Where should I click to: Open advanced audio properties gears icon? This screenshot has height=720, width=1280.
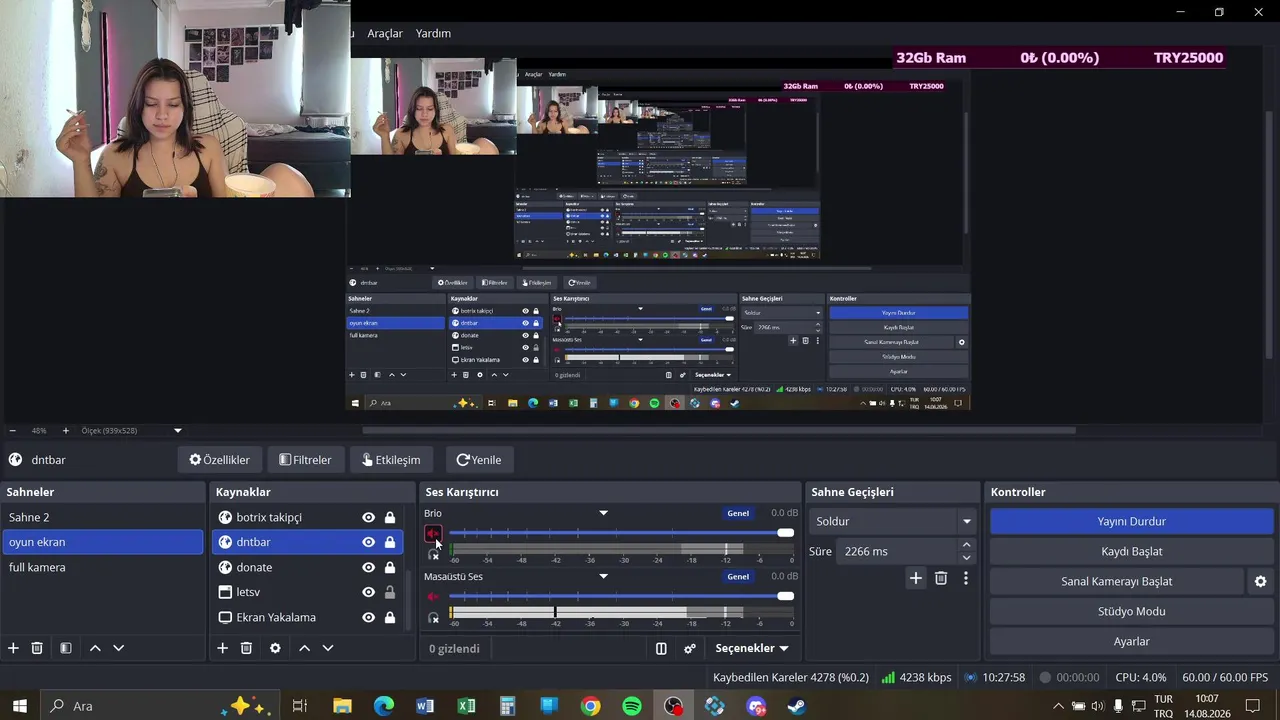[x=690, y=648]
